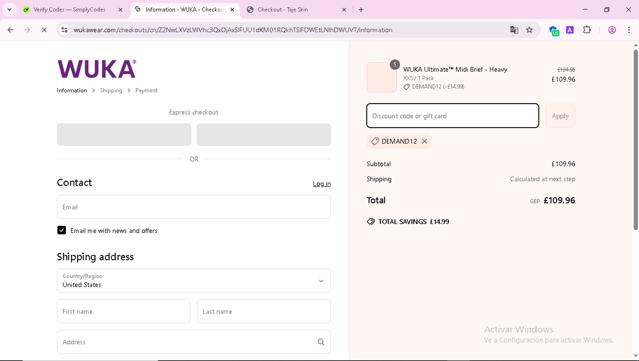Switch to the Verify Codes SimplyCodes tab
This screenshot has width=639, height=361.
tap(69, 9)
